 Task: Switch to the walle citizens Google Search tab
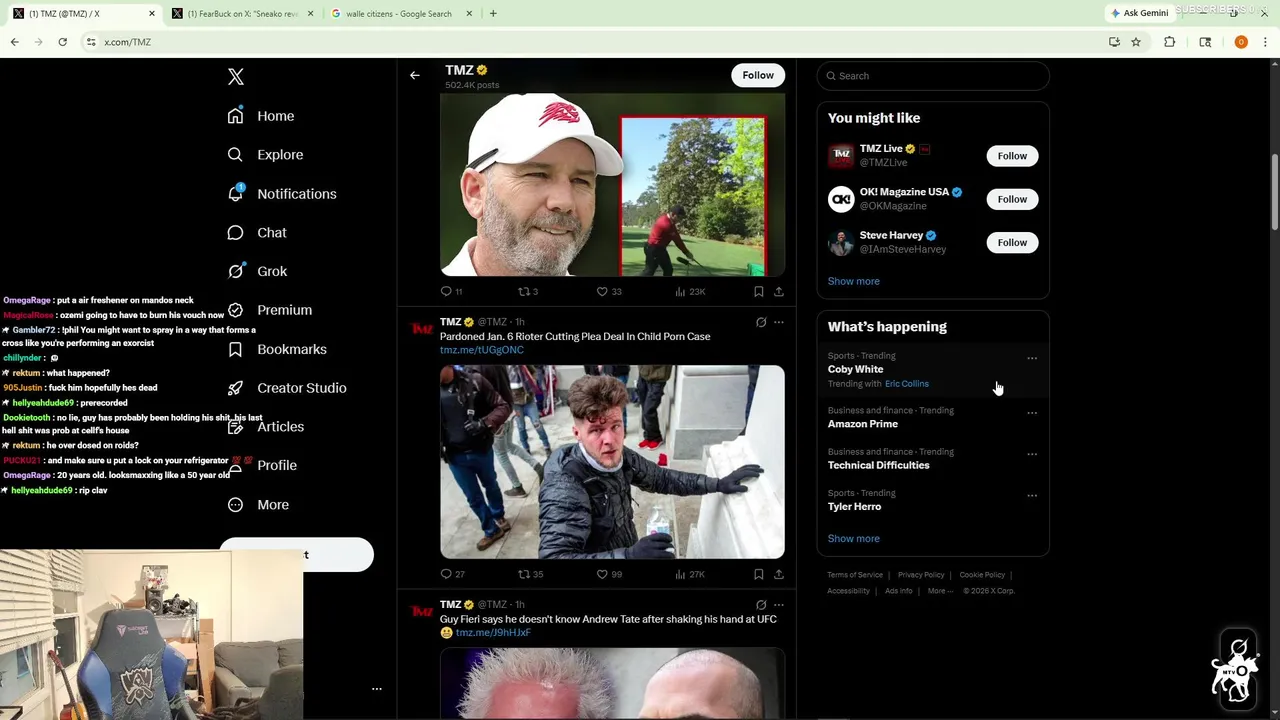(400, 14)
